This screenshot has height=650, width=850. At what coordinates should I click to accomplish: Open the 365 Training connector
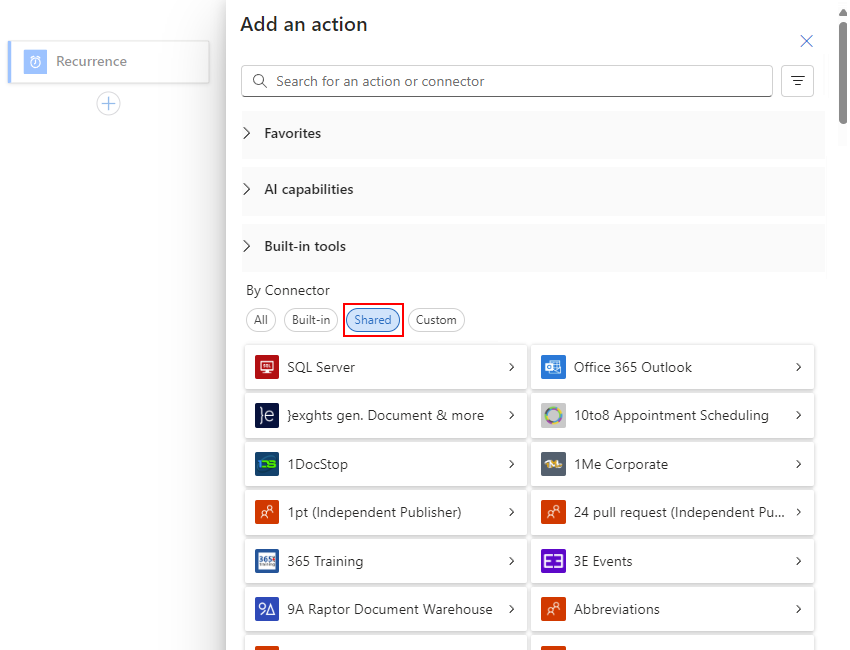pos(385,561)
